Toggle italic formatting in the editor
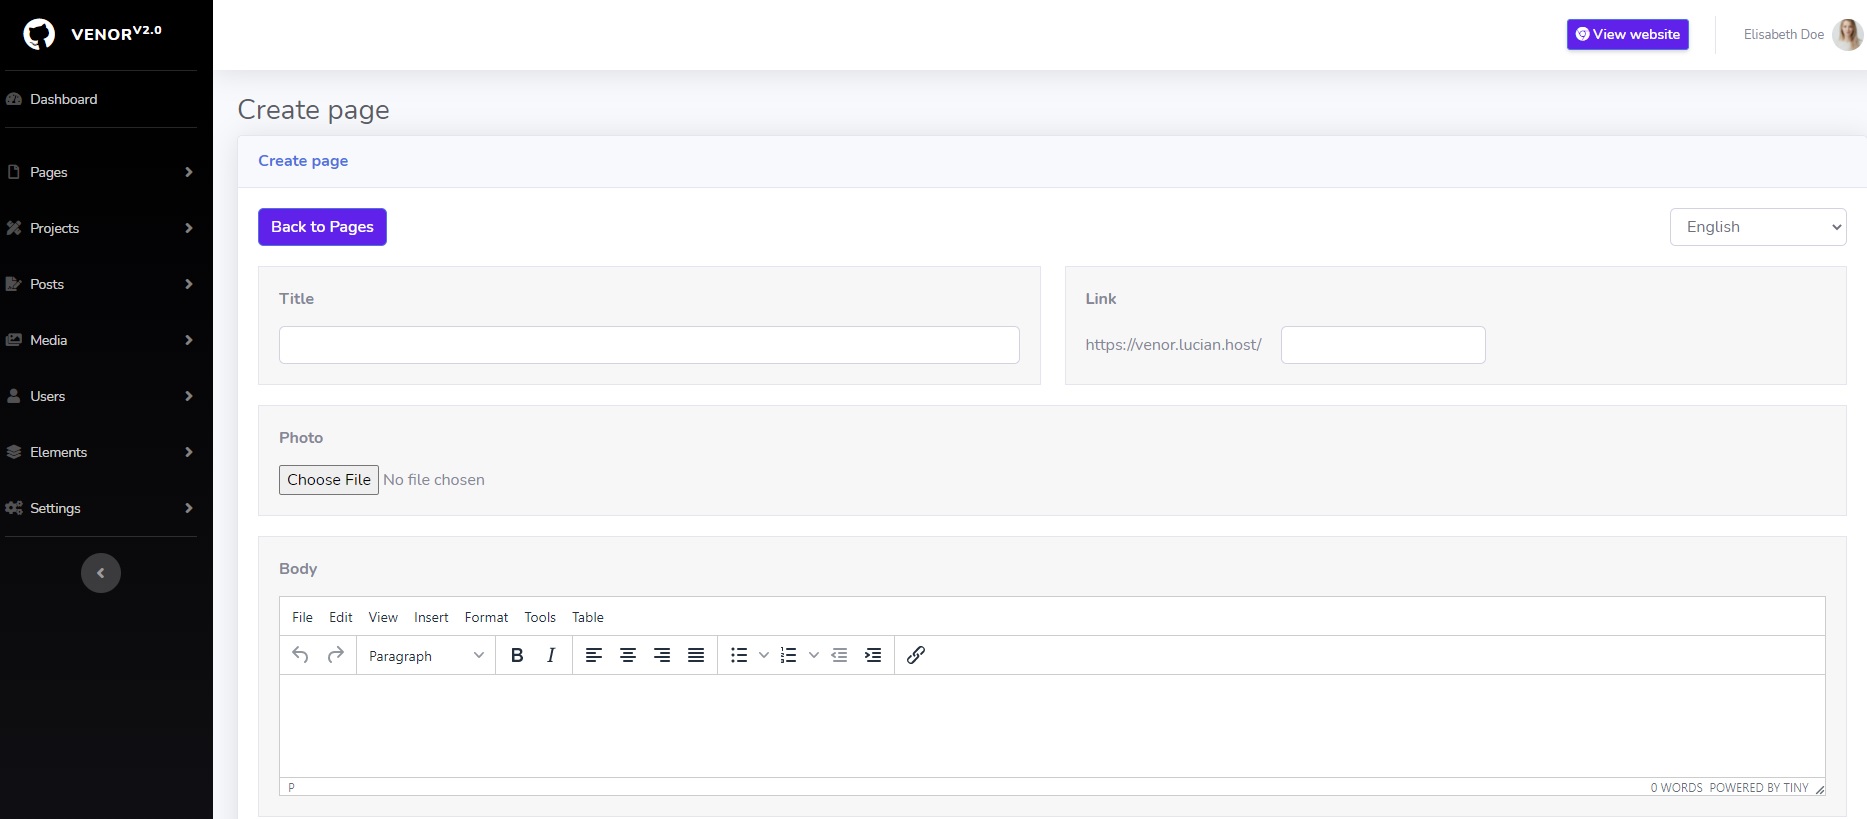 tap(551, 655)
